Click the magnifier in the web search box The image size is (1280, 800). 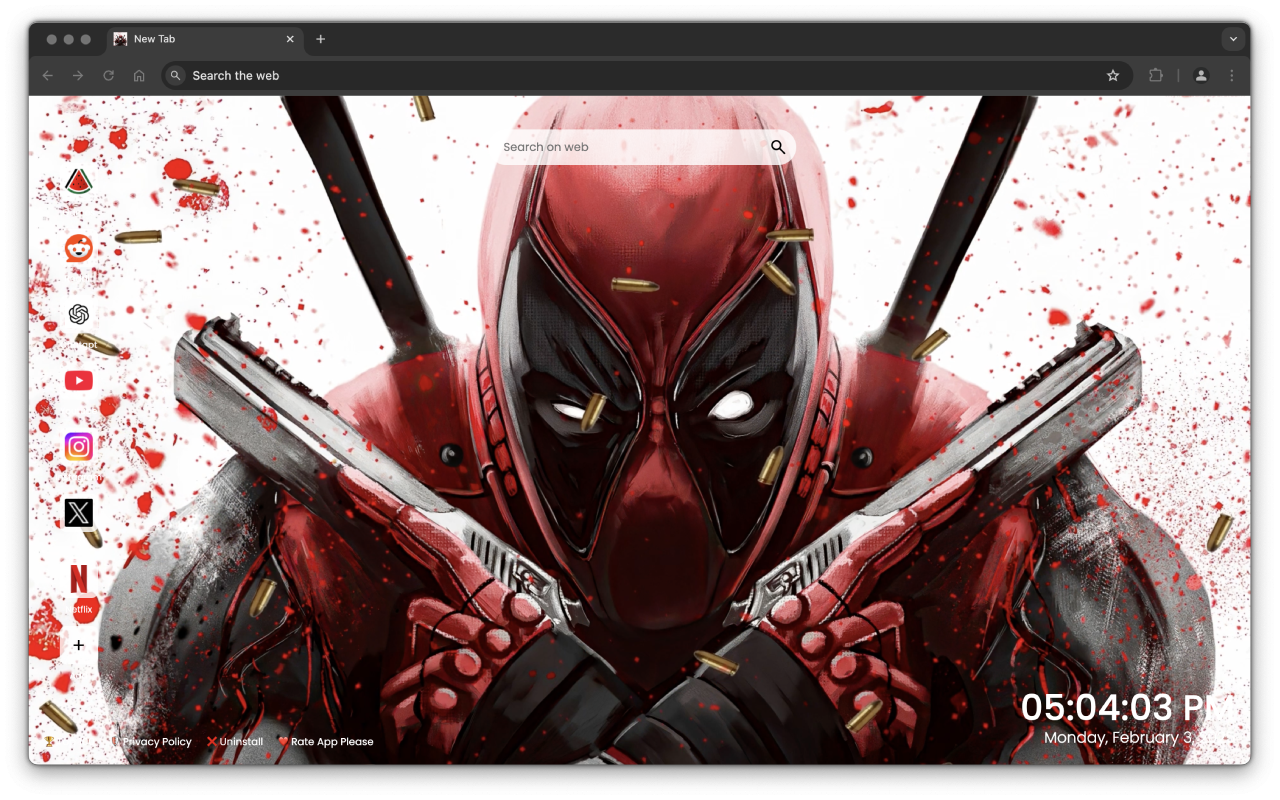778,147
